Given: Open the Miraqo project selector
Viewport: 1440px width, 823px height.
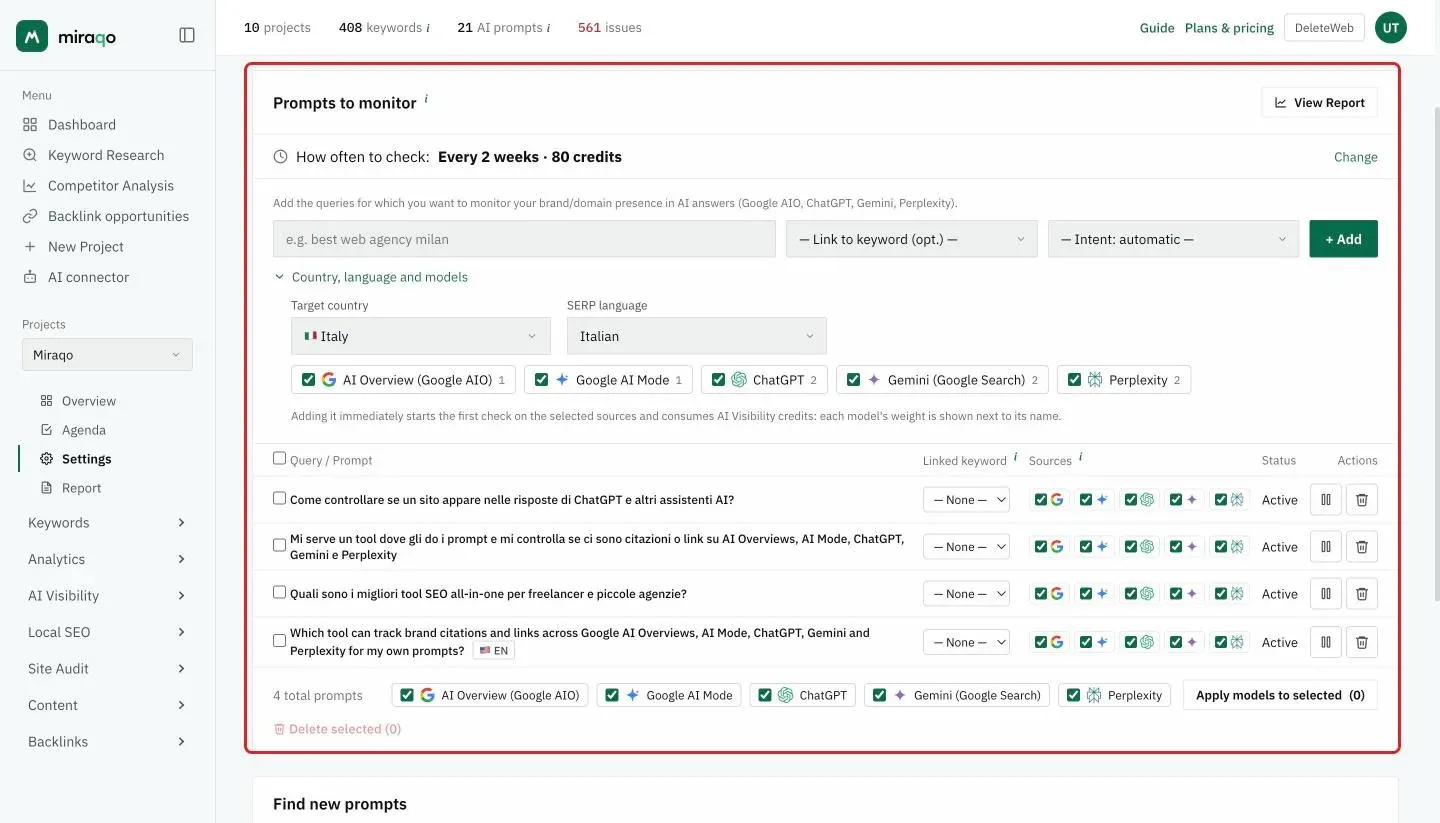Looking at the screenshot, I should [107, 355].
